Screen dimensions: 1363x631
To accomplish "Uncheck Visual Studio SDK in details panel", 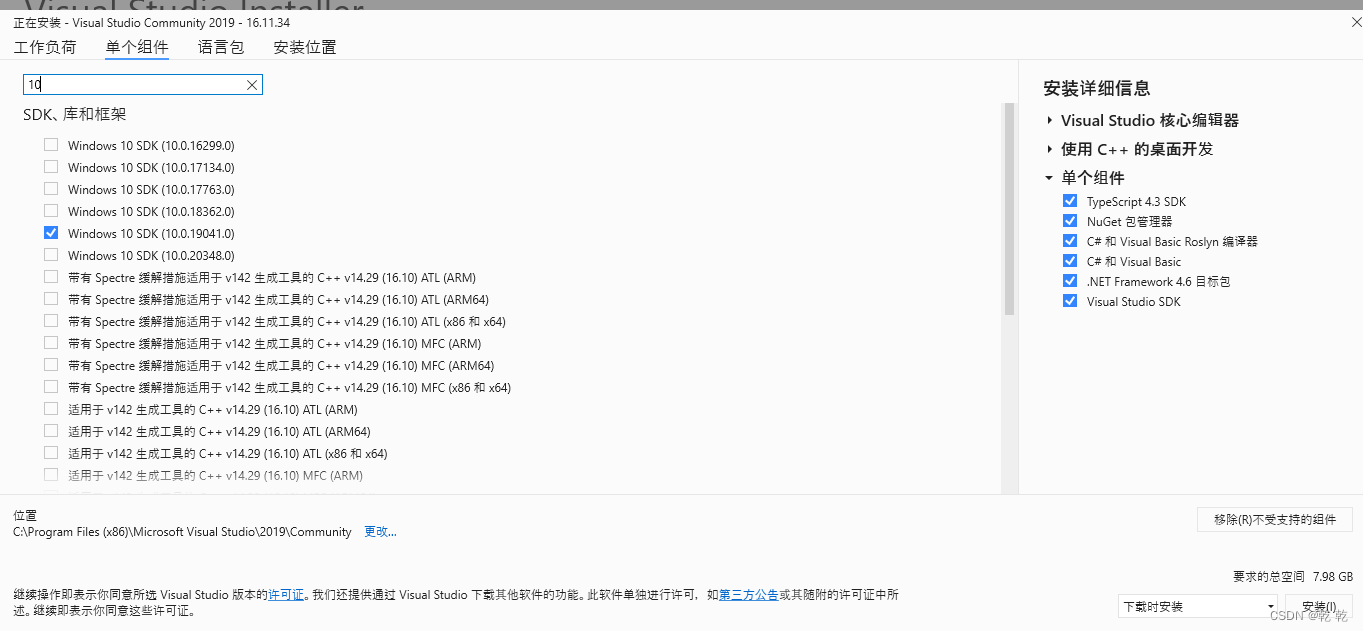I will (x=1070, y=301).
